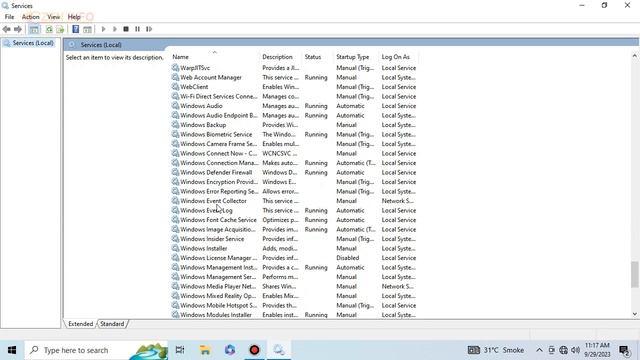Click the Forward arrow in the toolbar
The width and height of the screenshot is (640, 360).
click(x=18, y=29)
